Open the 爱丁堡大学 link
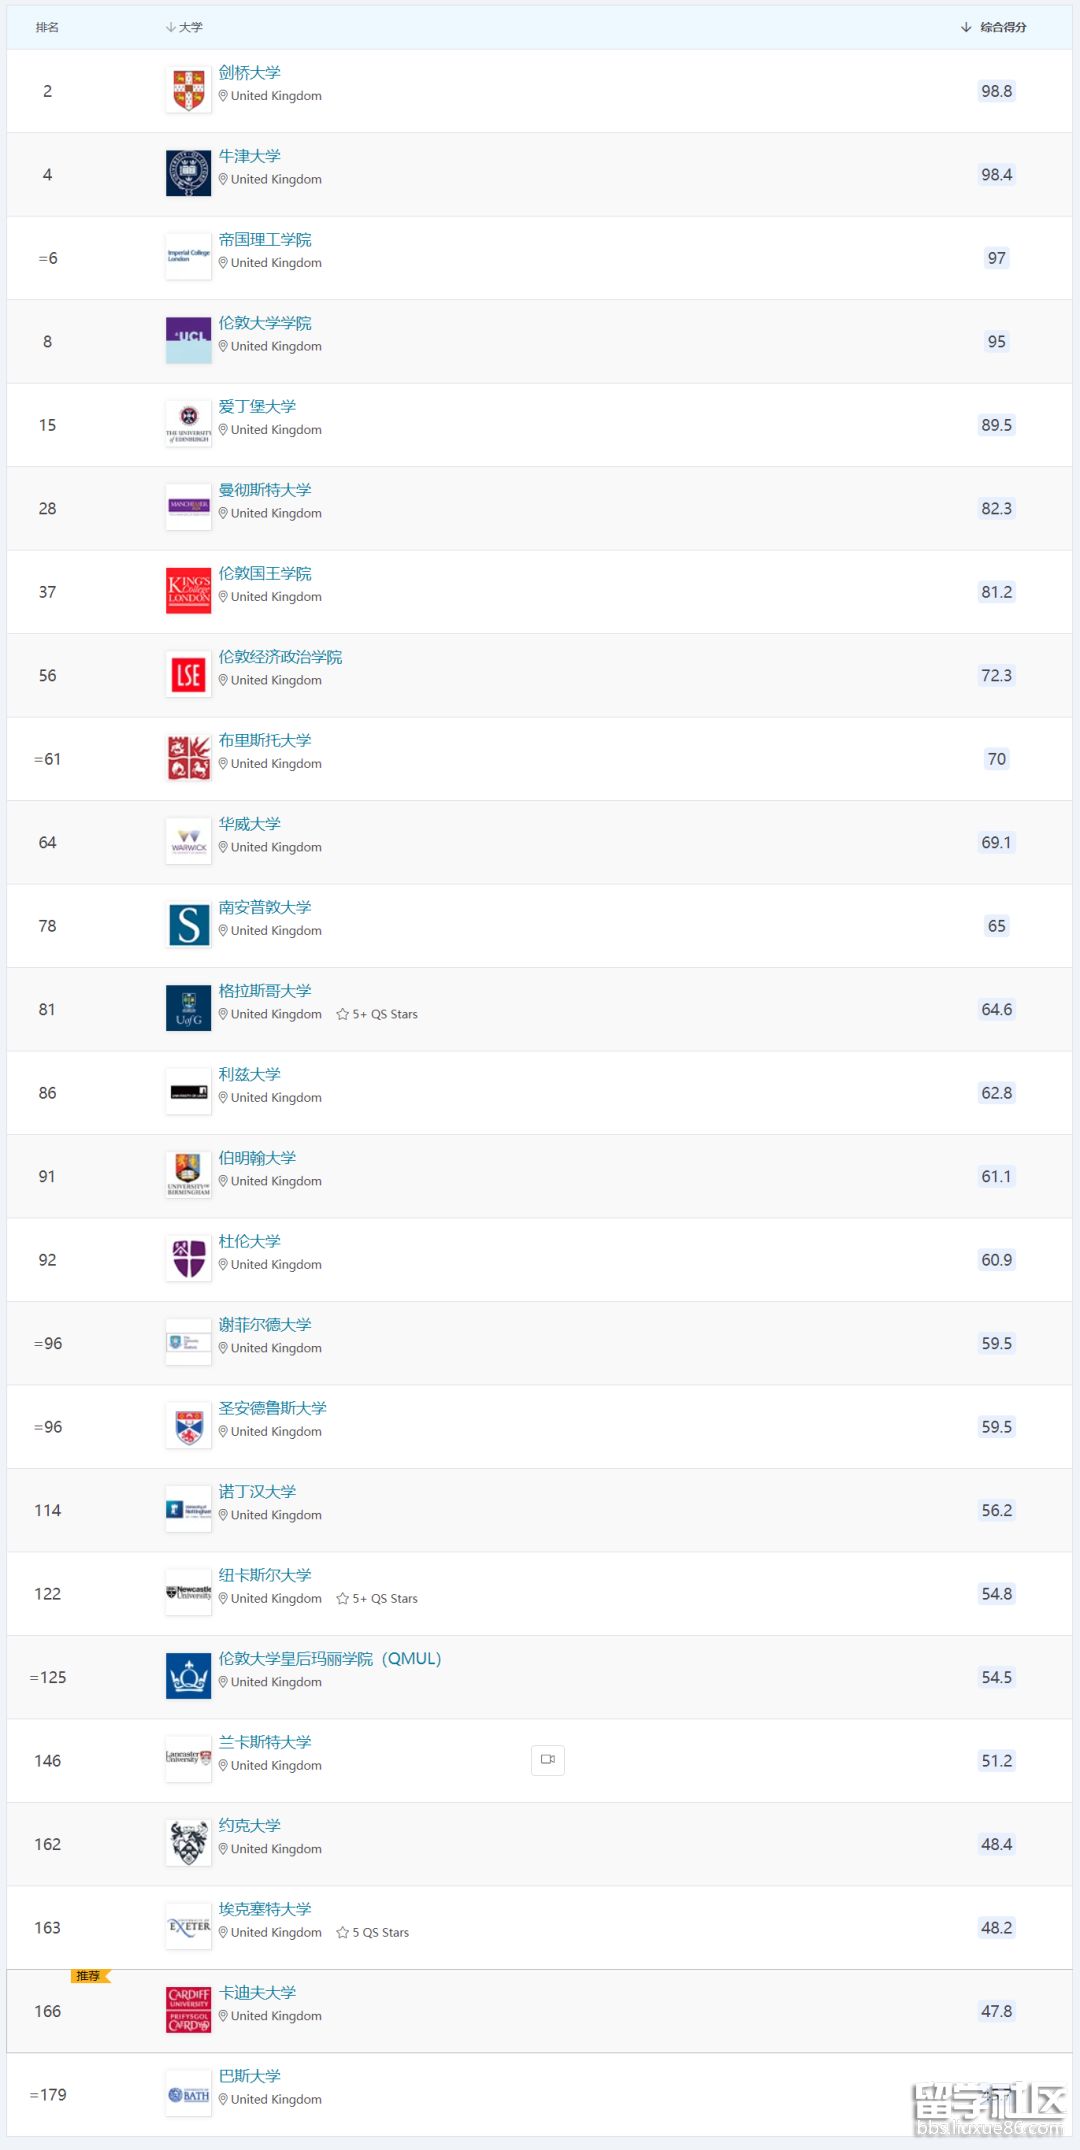This screenshot has width=1080, height=2150. [257, 407]
